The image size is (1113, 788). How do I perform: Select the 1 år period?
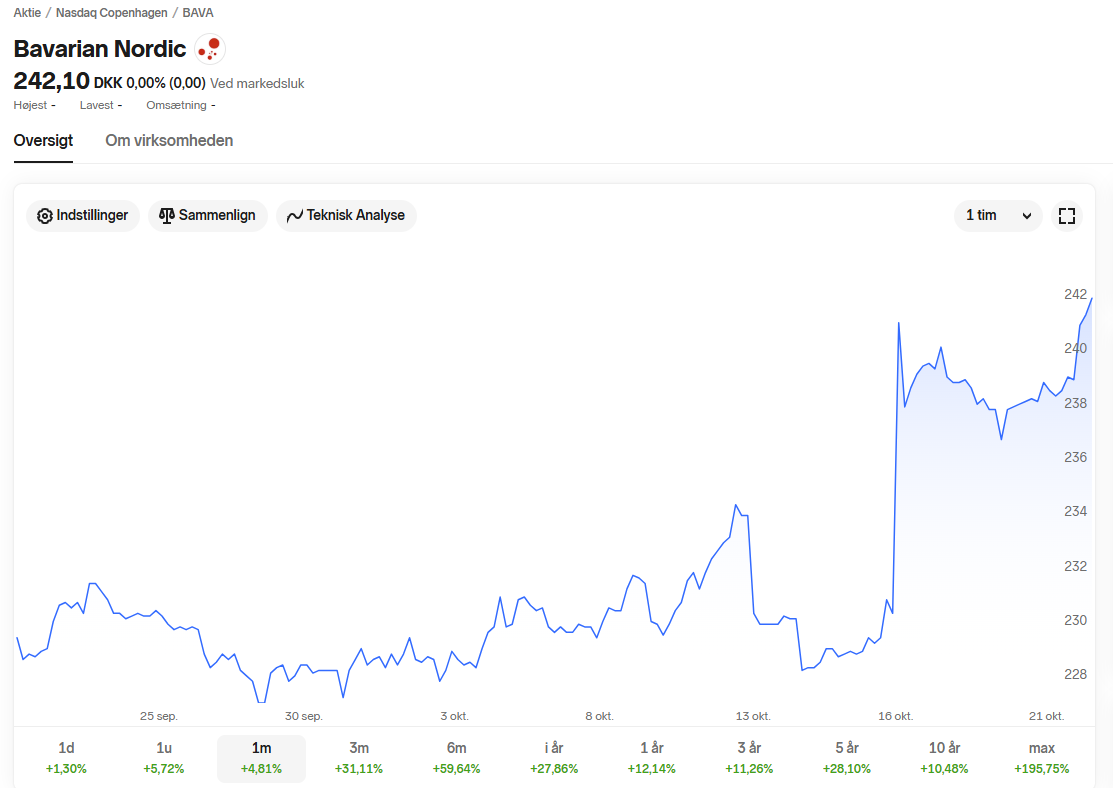coord(652,757)
